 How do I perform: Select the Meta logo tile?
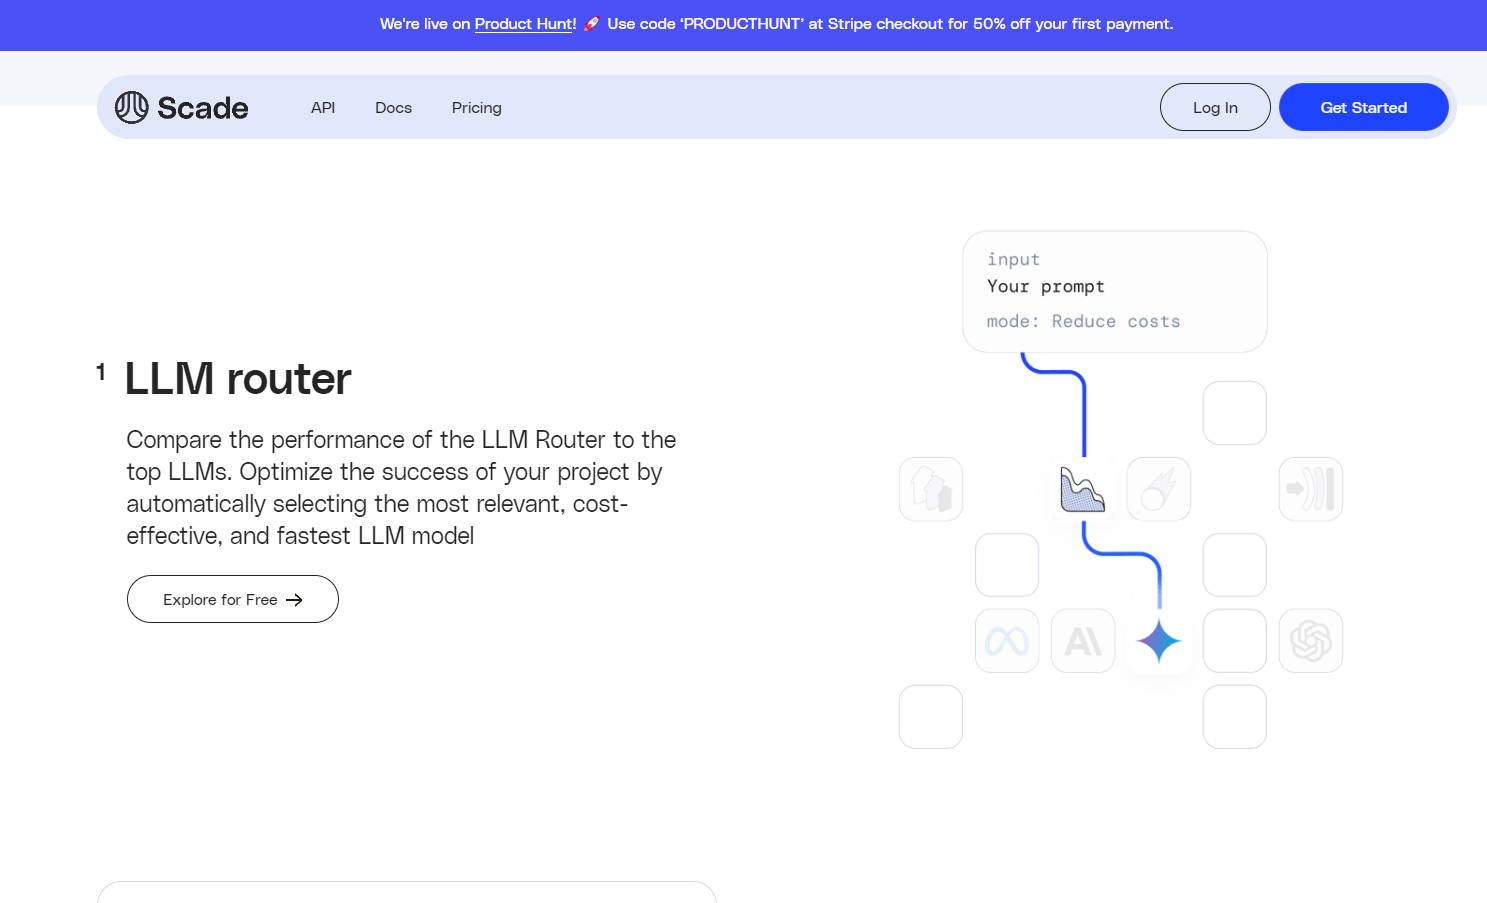[x=1006, y=641]
